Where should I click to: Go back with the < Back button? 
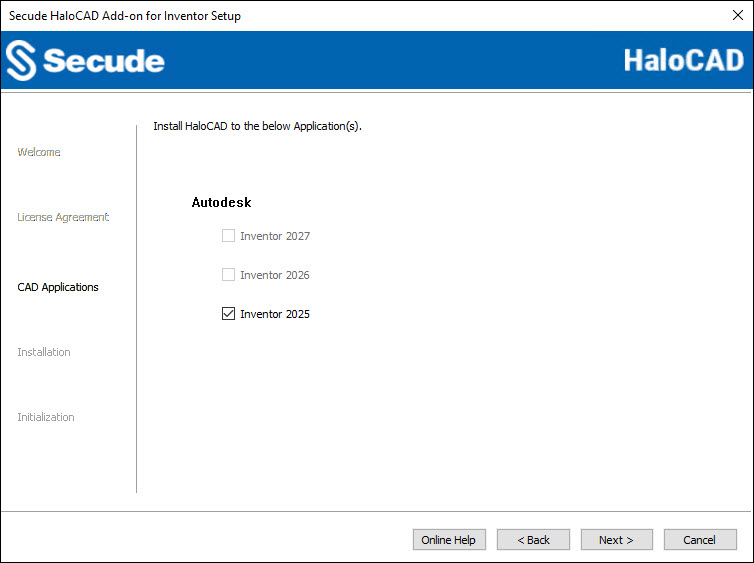pyautogui.click(x=533, y=540)
